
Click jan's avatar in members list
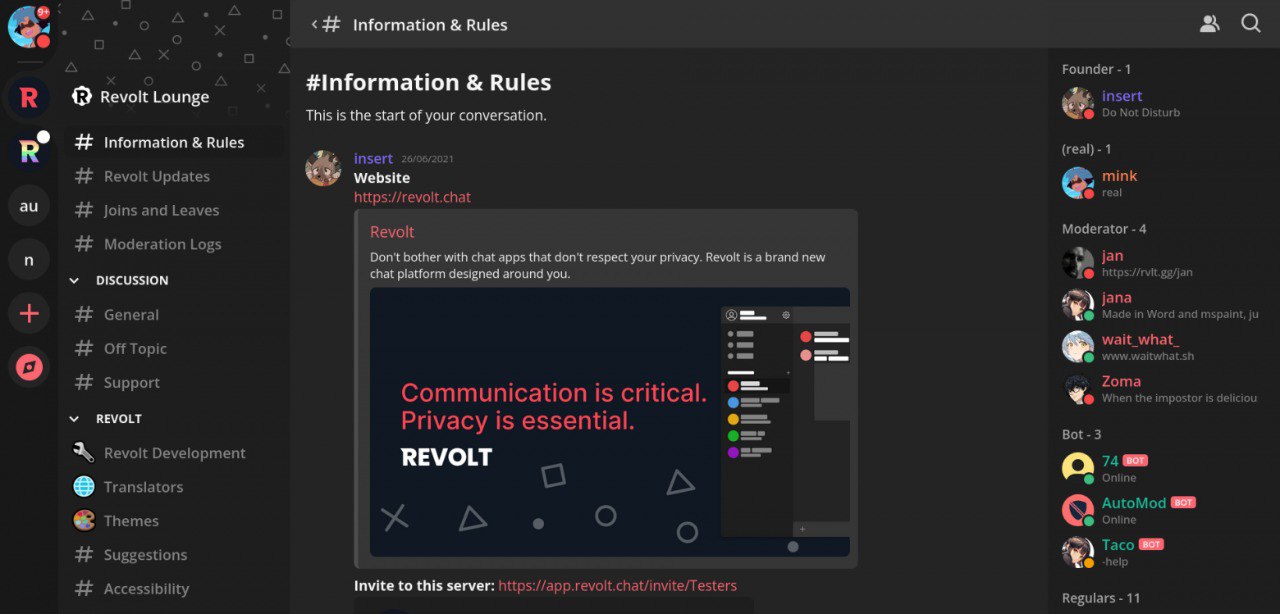1077,263
